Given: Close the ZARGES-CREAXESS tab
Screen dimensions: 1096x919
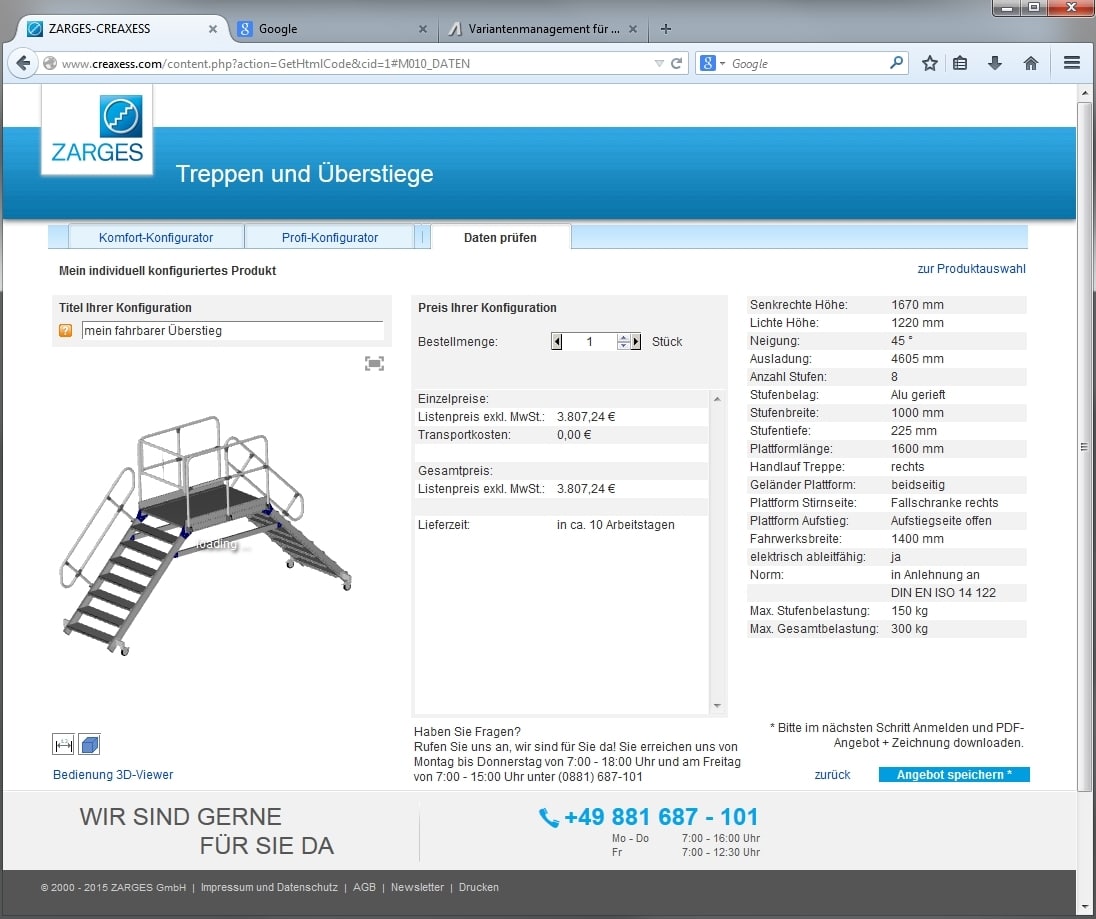Looking at the screenshot, I should pos(212,29).
